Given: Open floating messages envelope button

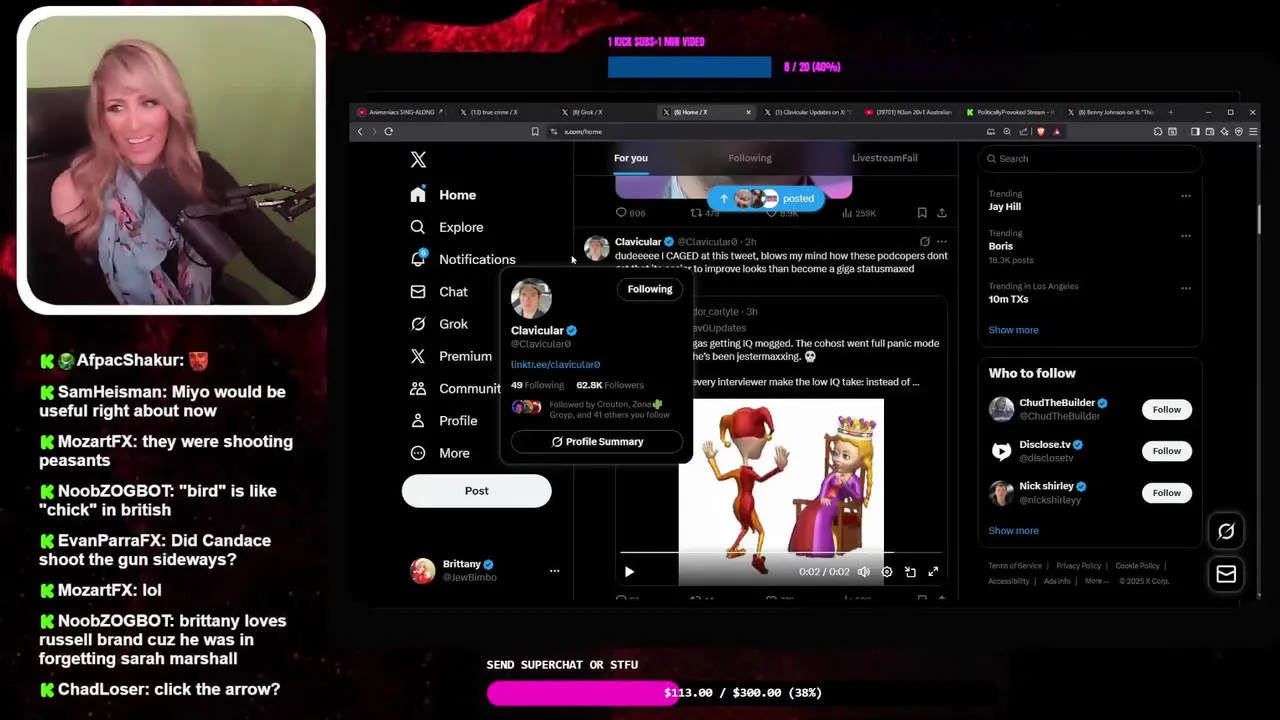Looking at the screenshot, I should (1226, 574).
